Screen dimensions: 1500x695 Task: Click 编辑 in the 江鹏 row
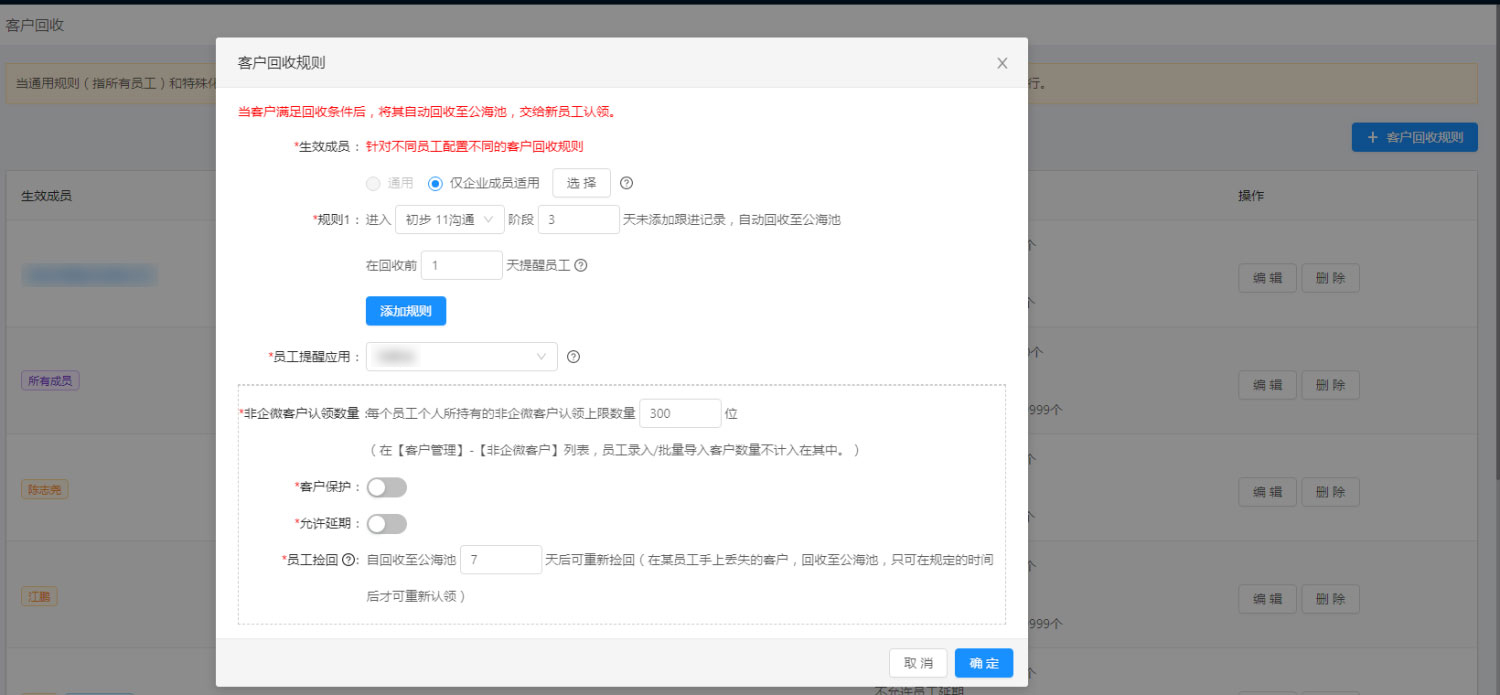pos(1268,599)
